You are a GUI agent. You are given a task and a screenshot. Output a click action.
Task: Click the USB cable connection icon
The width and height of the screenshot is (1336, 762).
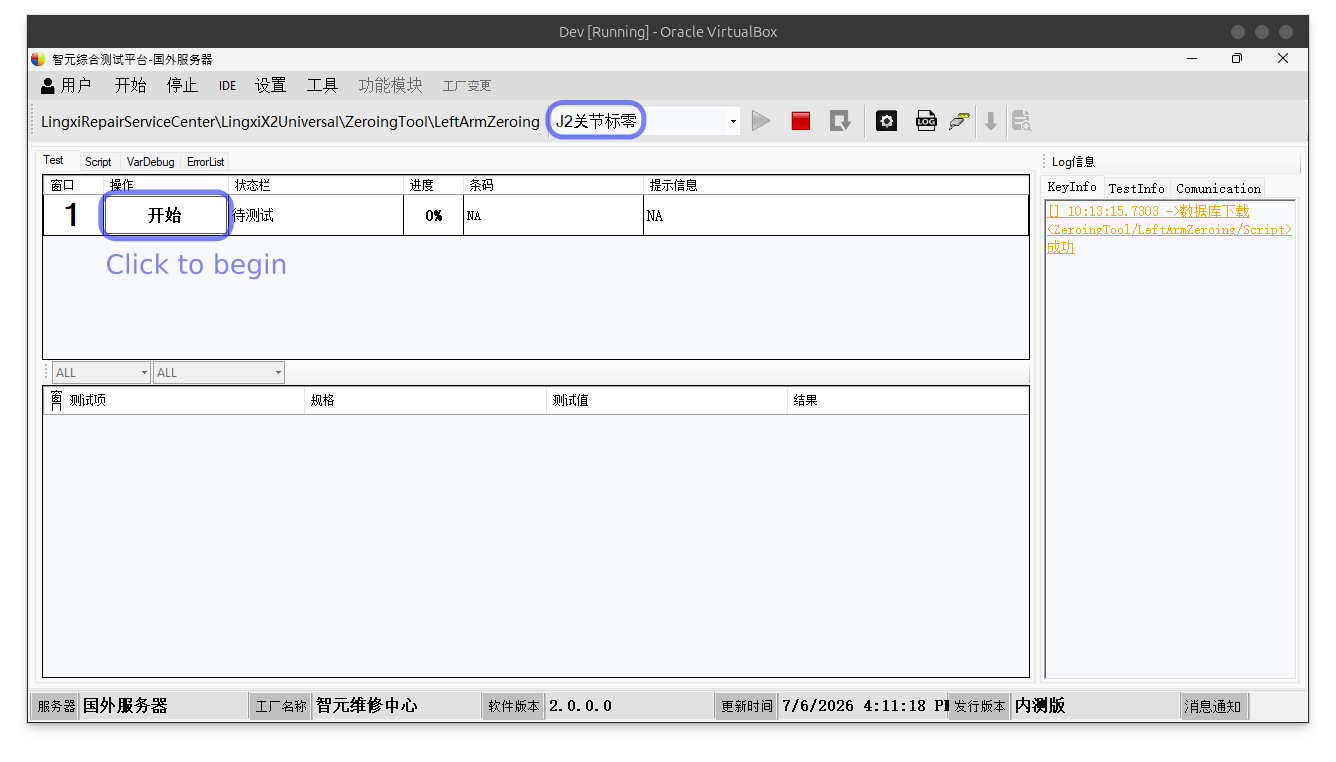[x=959, y=121]
